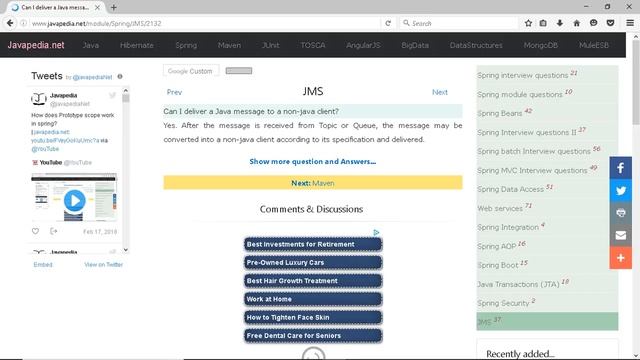The width and height of the screenshot is (640, 360).
Task: Click the Next: Maven yellow banner
Action: click(x=313, y=183)
